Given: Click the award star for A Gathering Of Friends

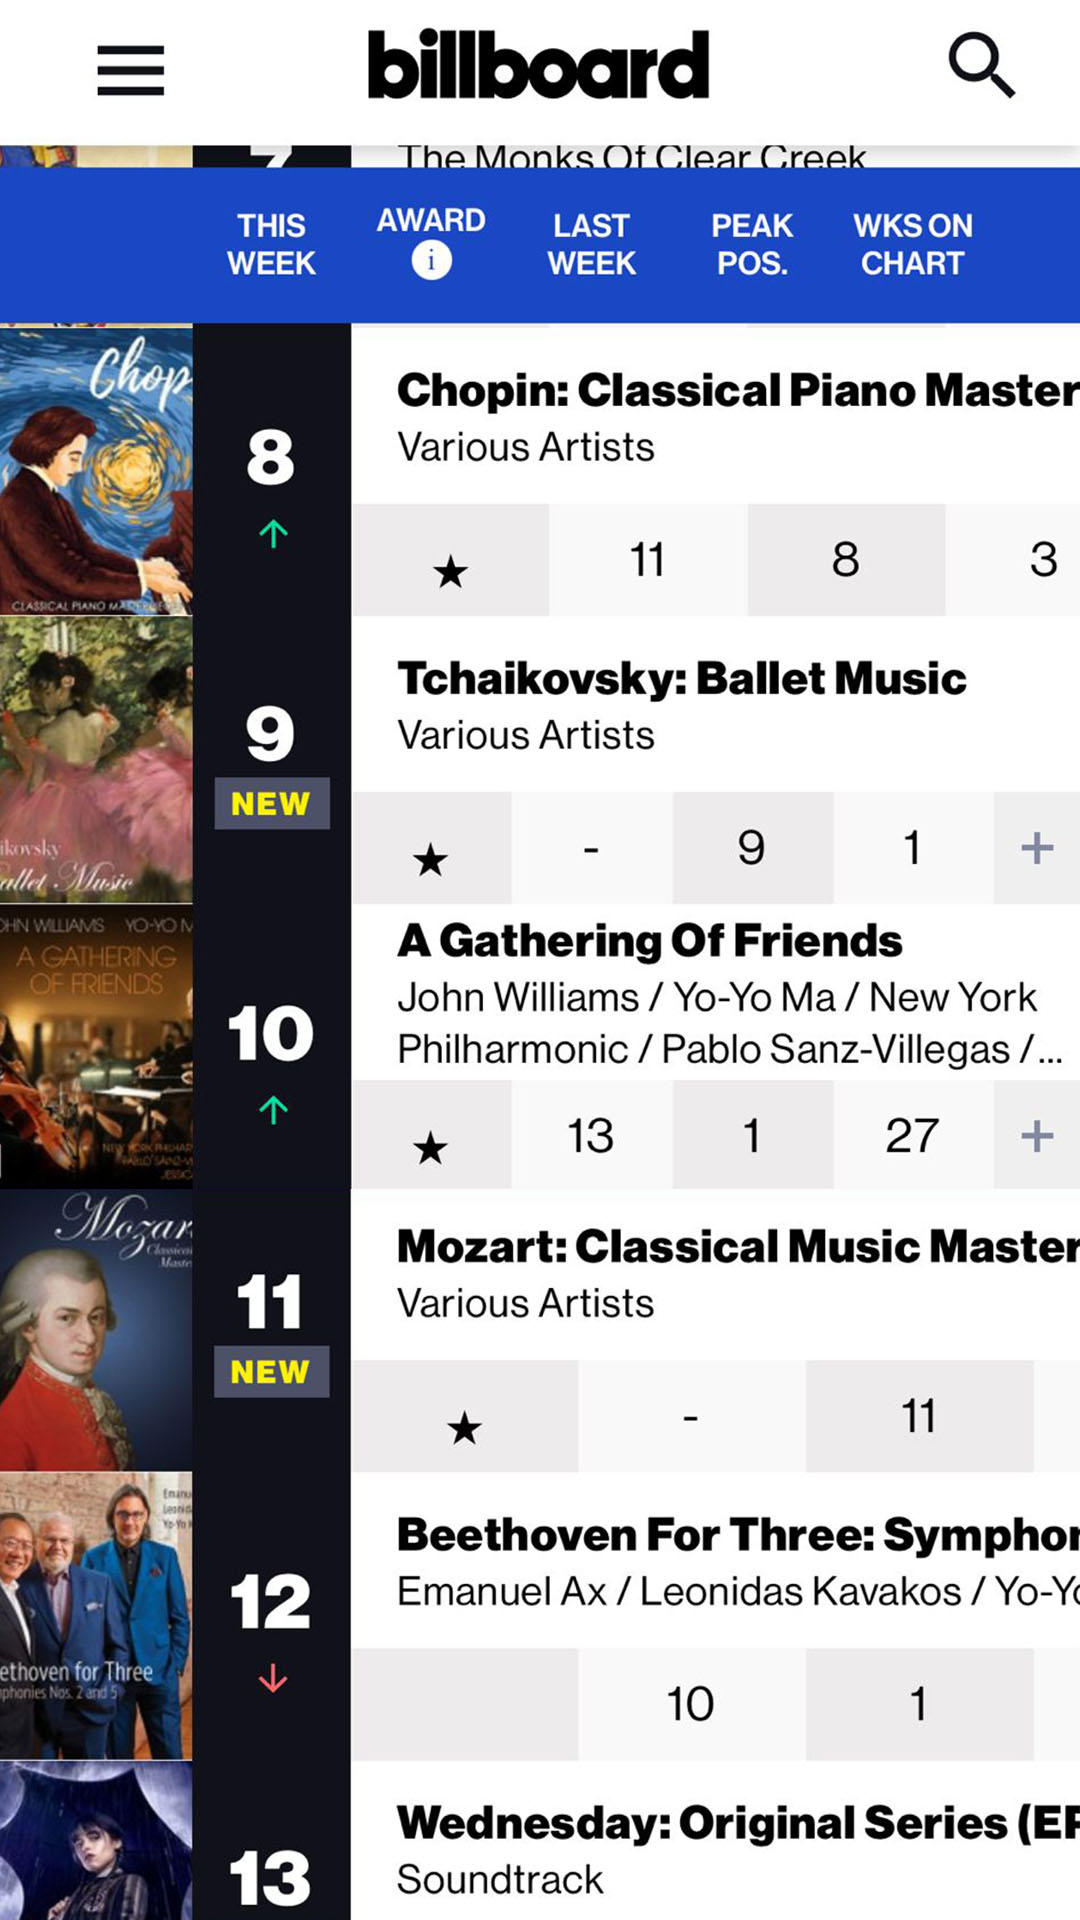Looking at the screenshot, I should pos(431,1147).
